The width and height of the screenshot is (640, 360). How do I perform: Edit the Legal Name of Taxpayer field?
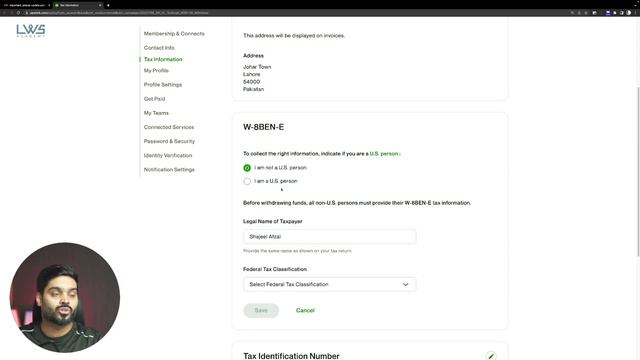pos(329,237)
